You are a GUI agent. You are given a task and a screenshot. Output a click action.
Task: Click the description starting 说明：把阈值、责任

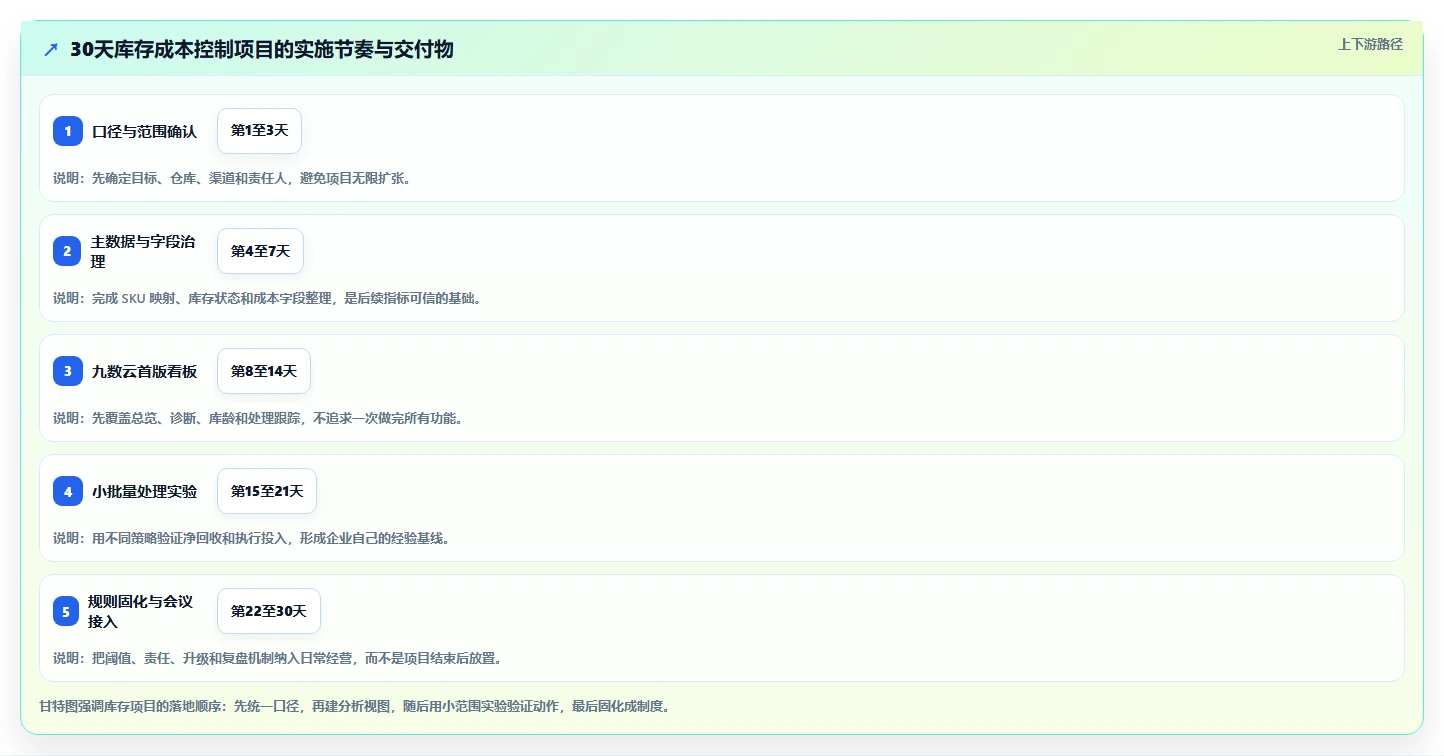click(278, 658)
